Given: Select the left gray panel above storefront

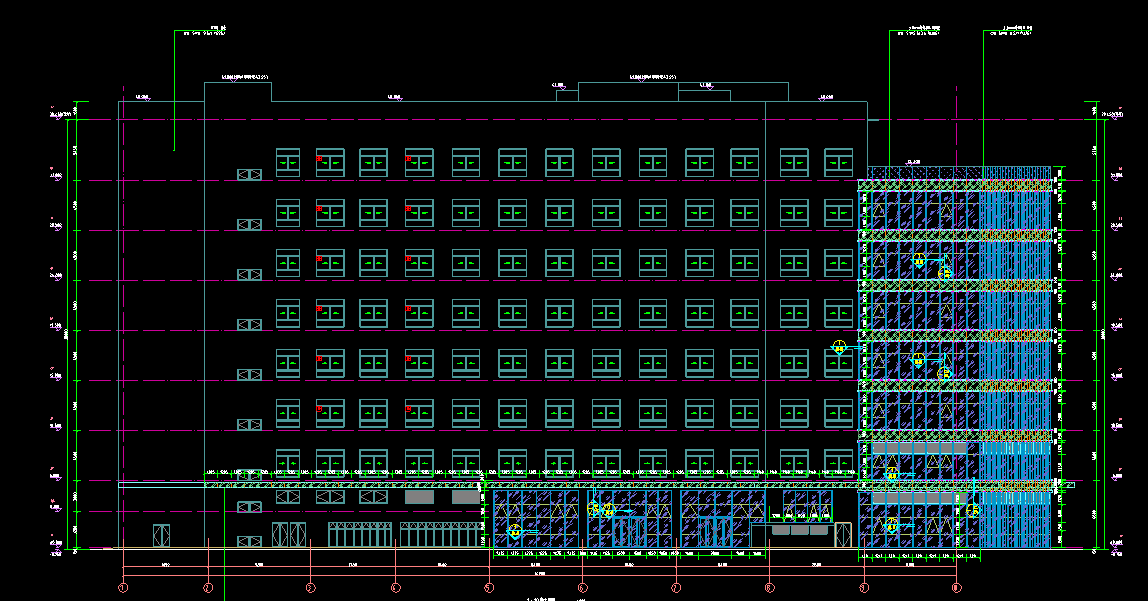Looking at the screenshot, I should click(419, 497).
